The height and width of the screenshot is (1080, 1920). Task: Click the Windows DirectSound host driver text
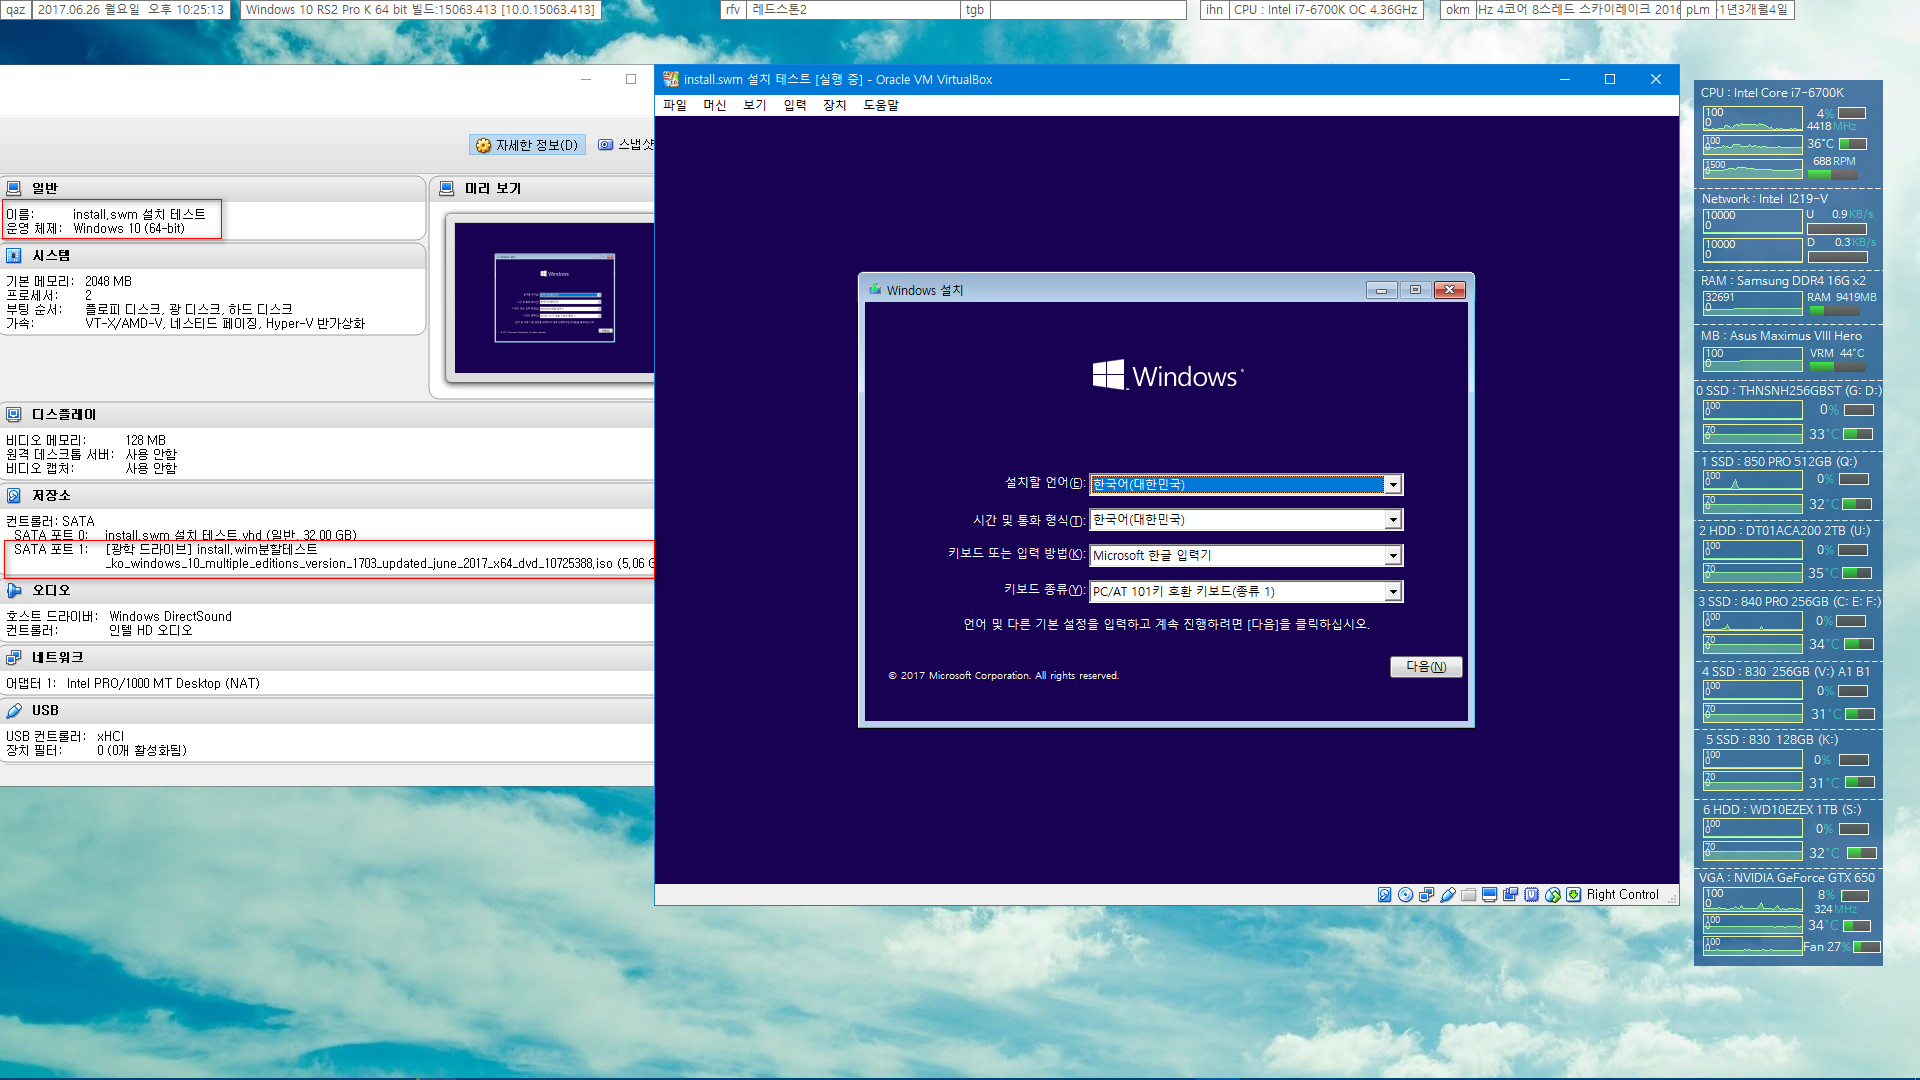(x=170, y=617)
